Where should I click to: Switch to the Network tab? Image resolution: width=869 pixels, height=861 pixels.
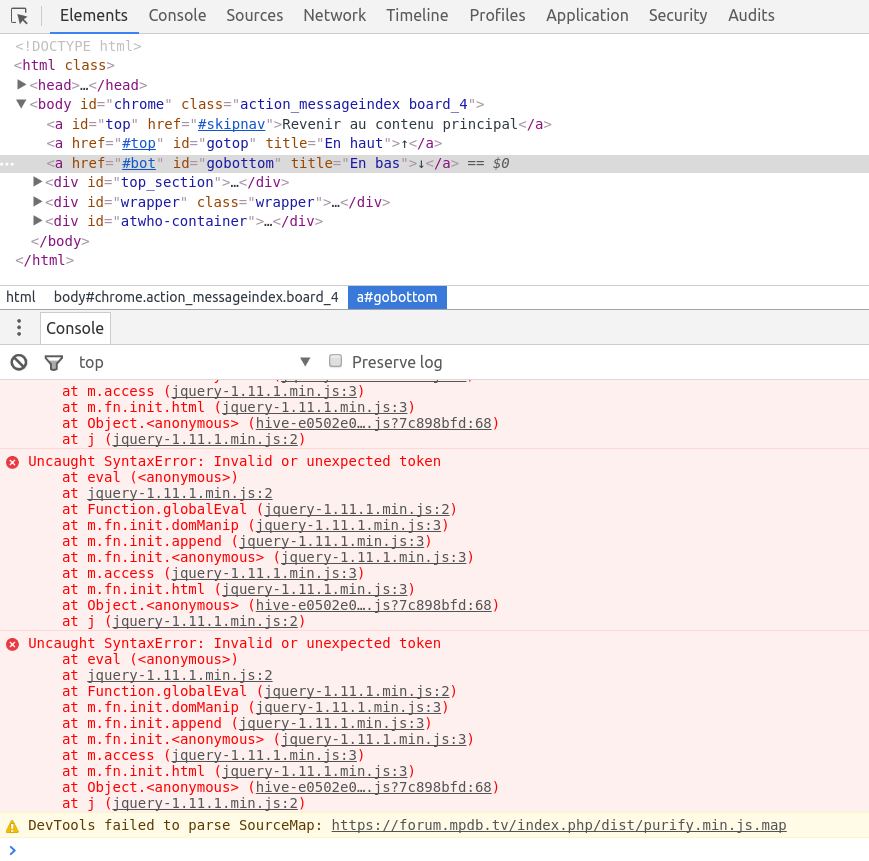click(334, 15)
